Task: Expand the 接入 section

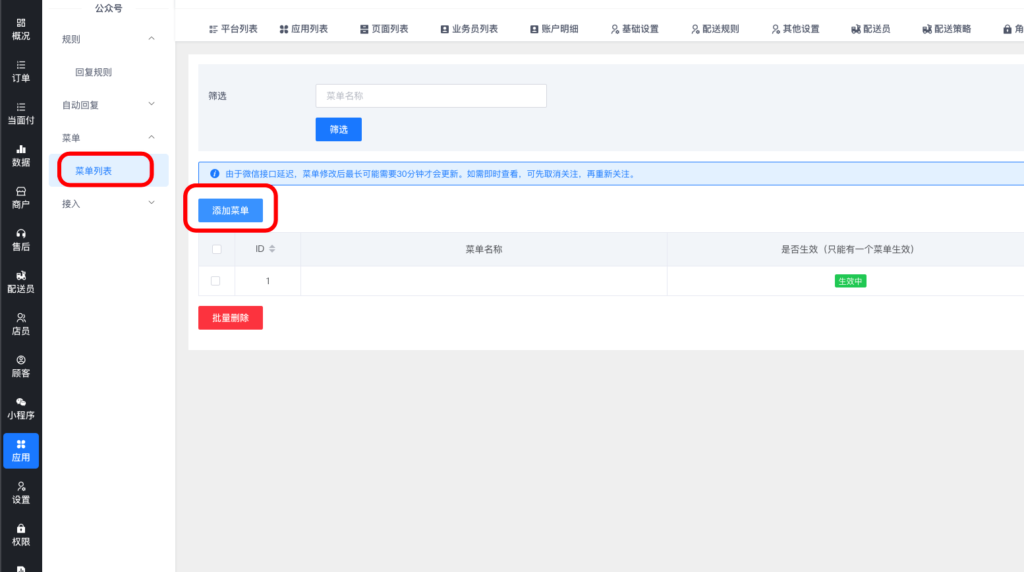Action: point(151,203)
